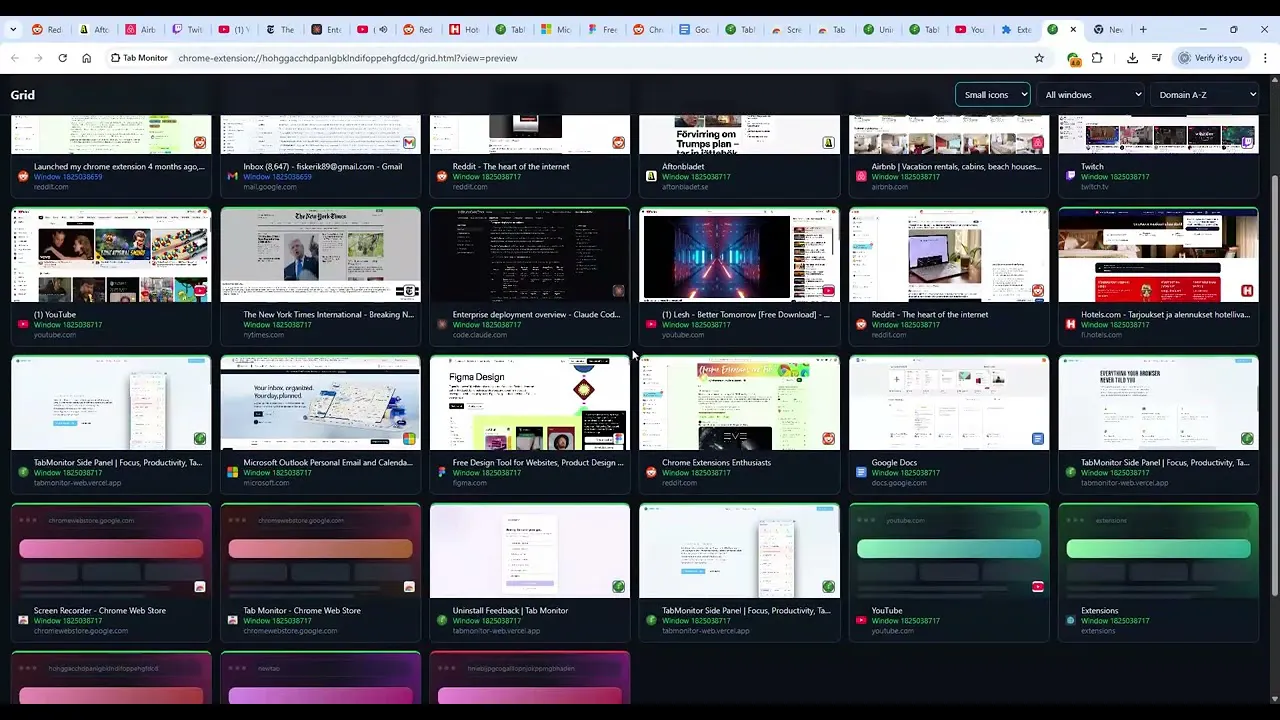Open the Google Docs tab thumbnail
Image resolution: width=1280 pixels, height=720 pixels.
pos(949,403)
